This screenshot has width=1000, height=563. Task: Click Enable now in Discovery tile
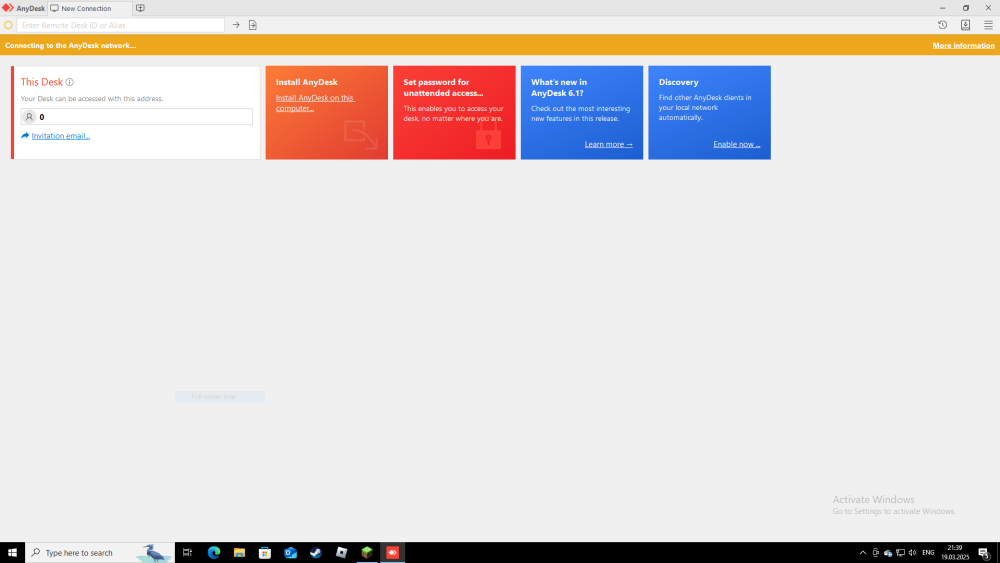[737, 144]
